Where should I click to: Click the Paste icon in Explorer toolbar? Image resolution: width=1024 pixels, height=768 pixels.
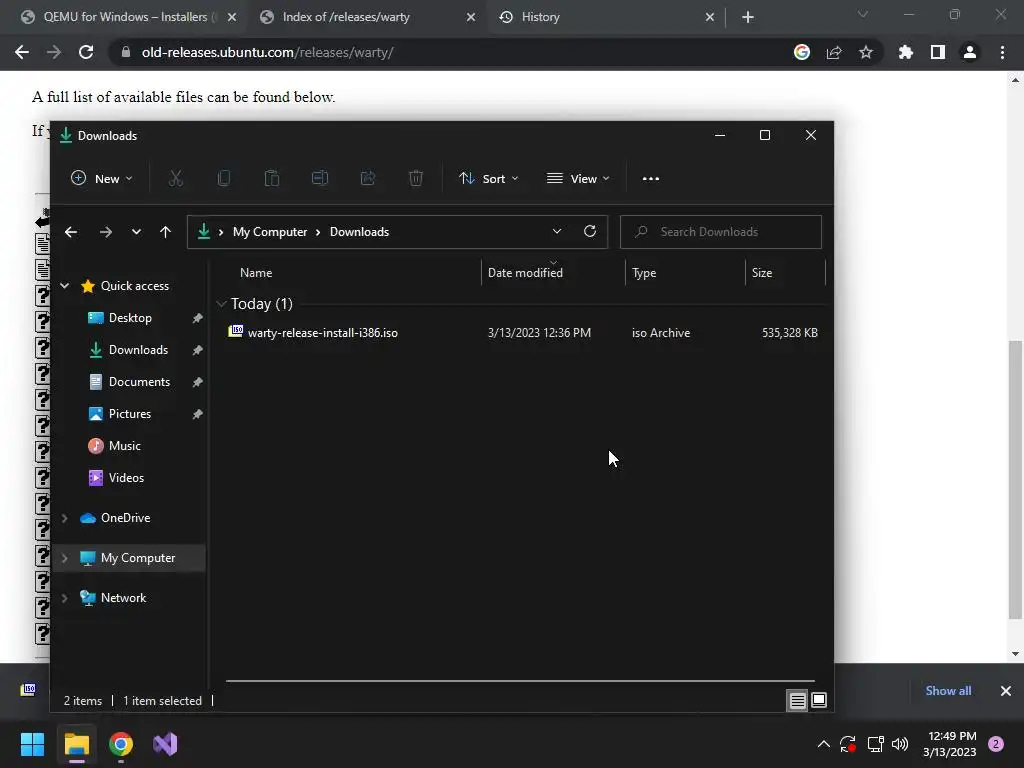[272, 178]
